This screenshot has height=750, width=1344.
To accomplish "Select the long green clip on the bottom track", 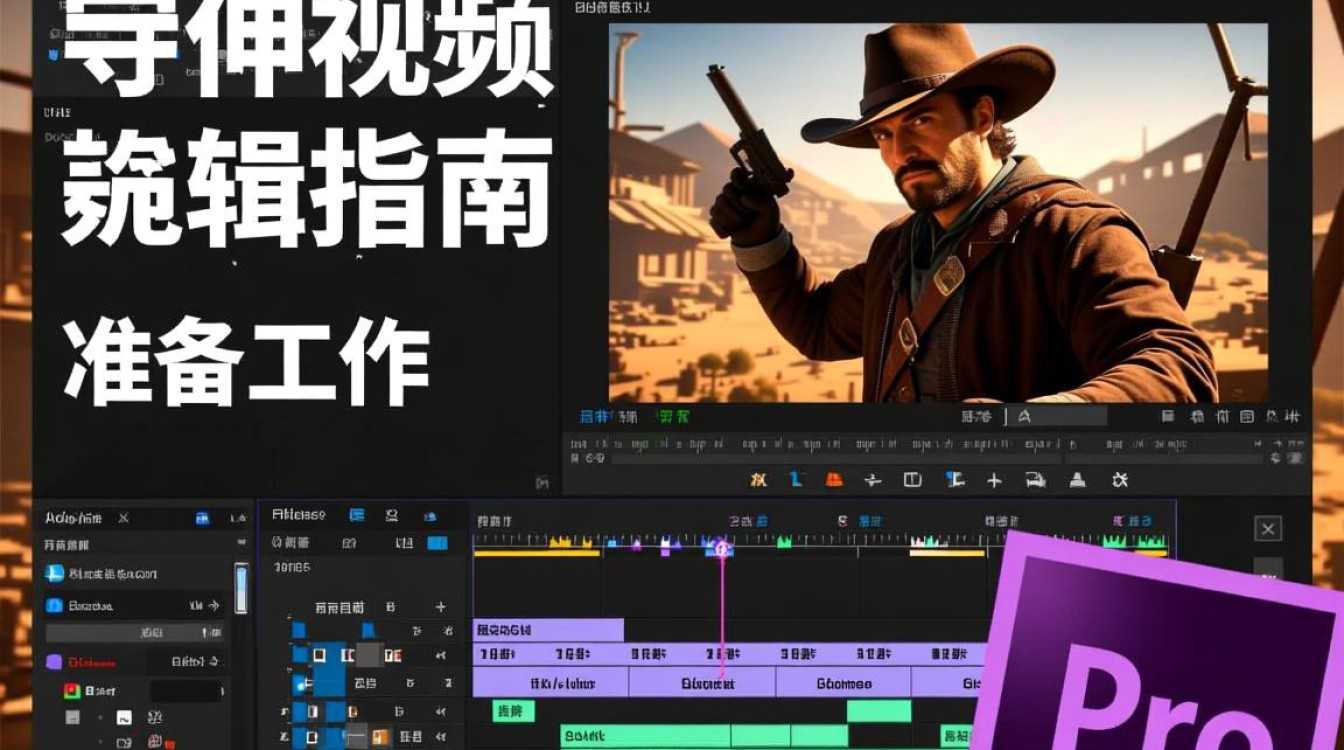I will coord(645,737).
